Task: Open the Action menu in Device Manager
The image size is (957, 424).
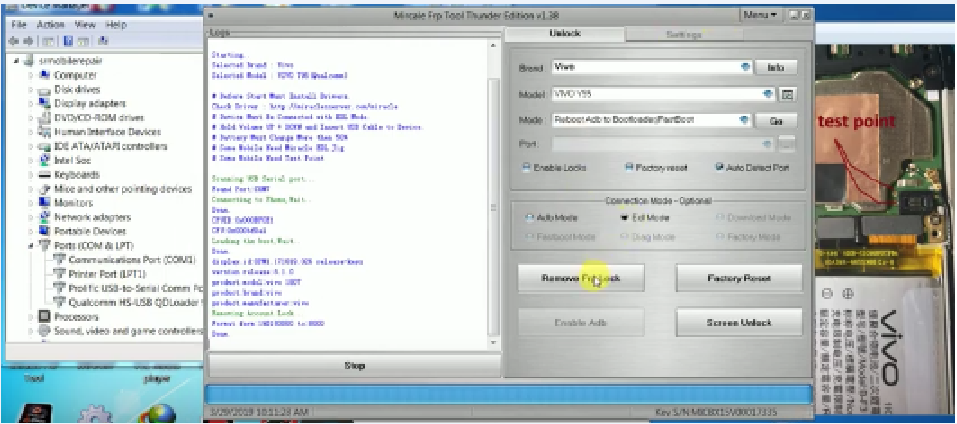Action: tap(50, 25)
